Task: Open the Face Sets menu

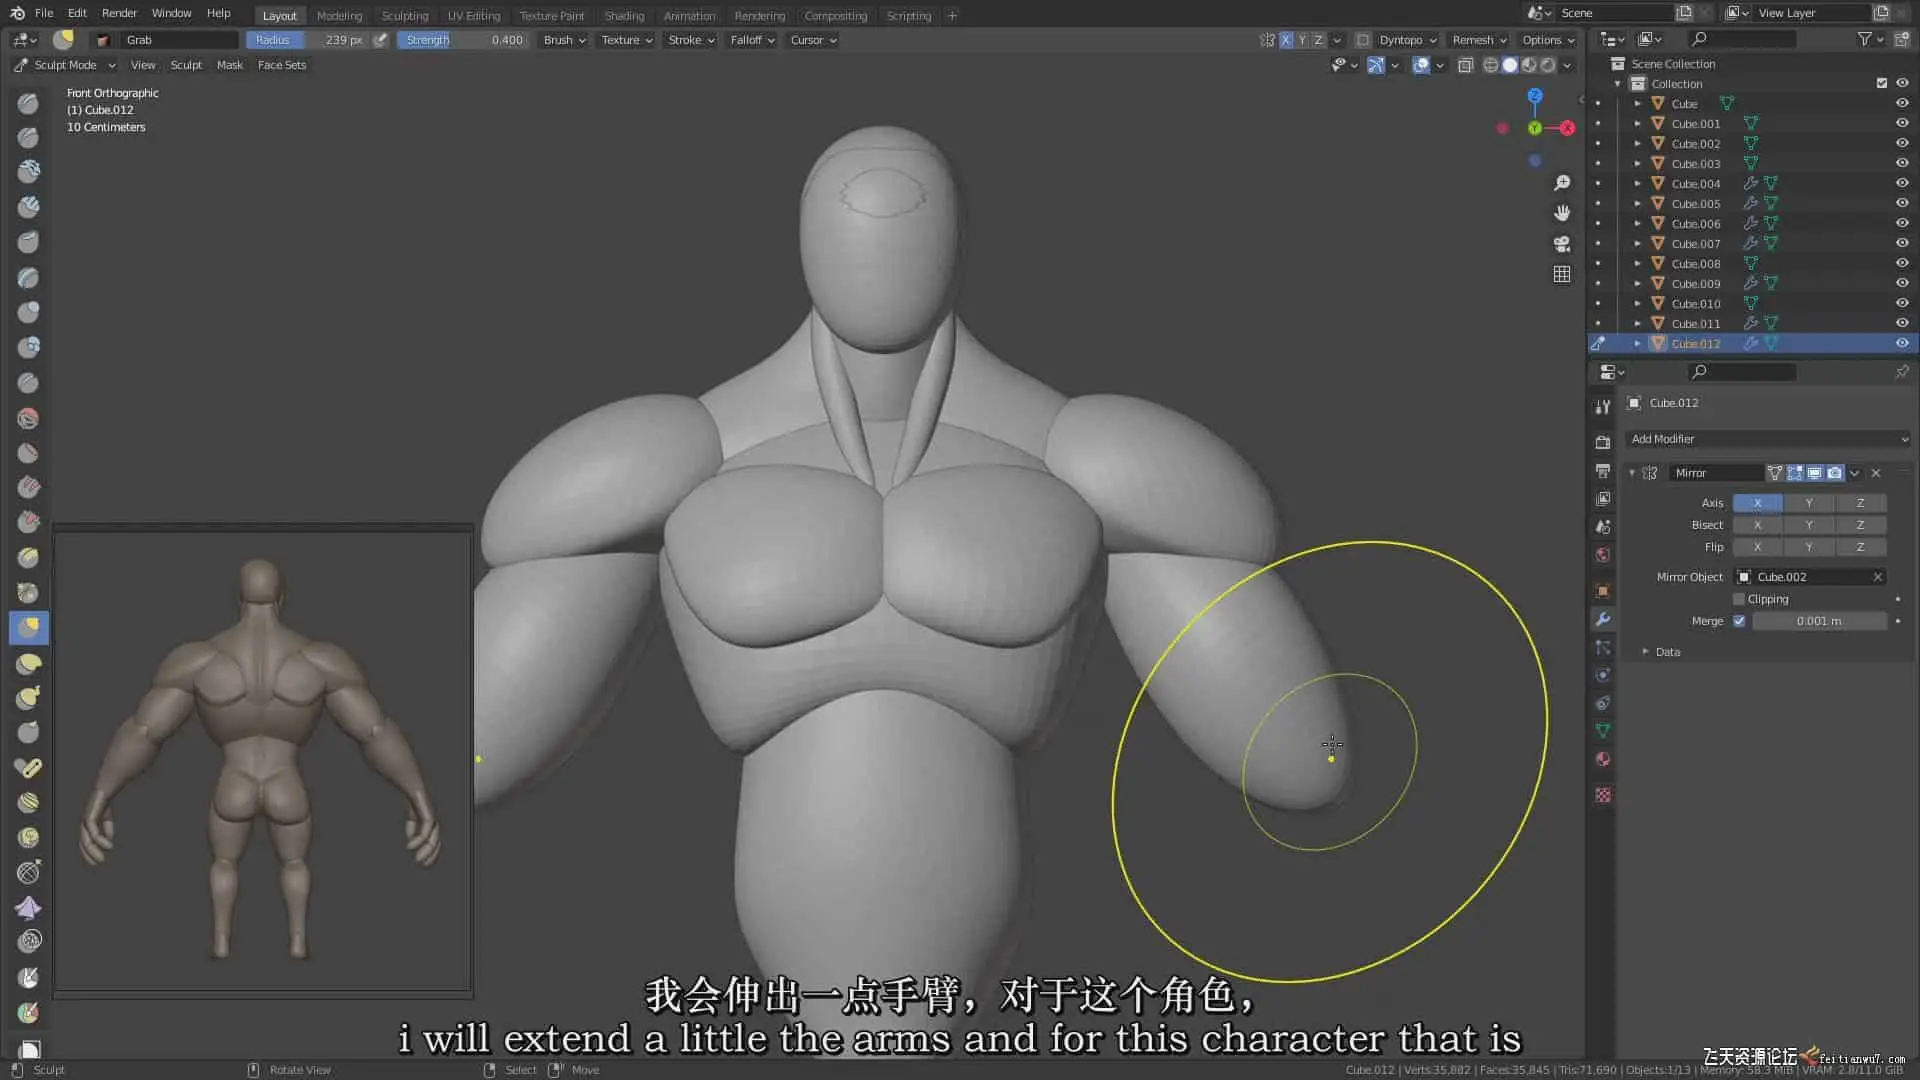Action: pyautogui.click(x=281, y=65)
